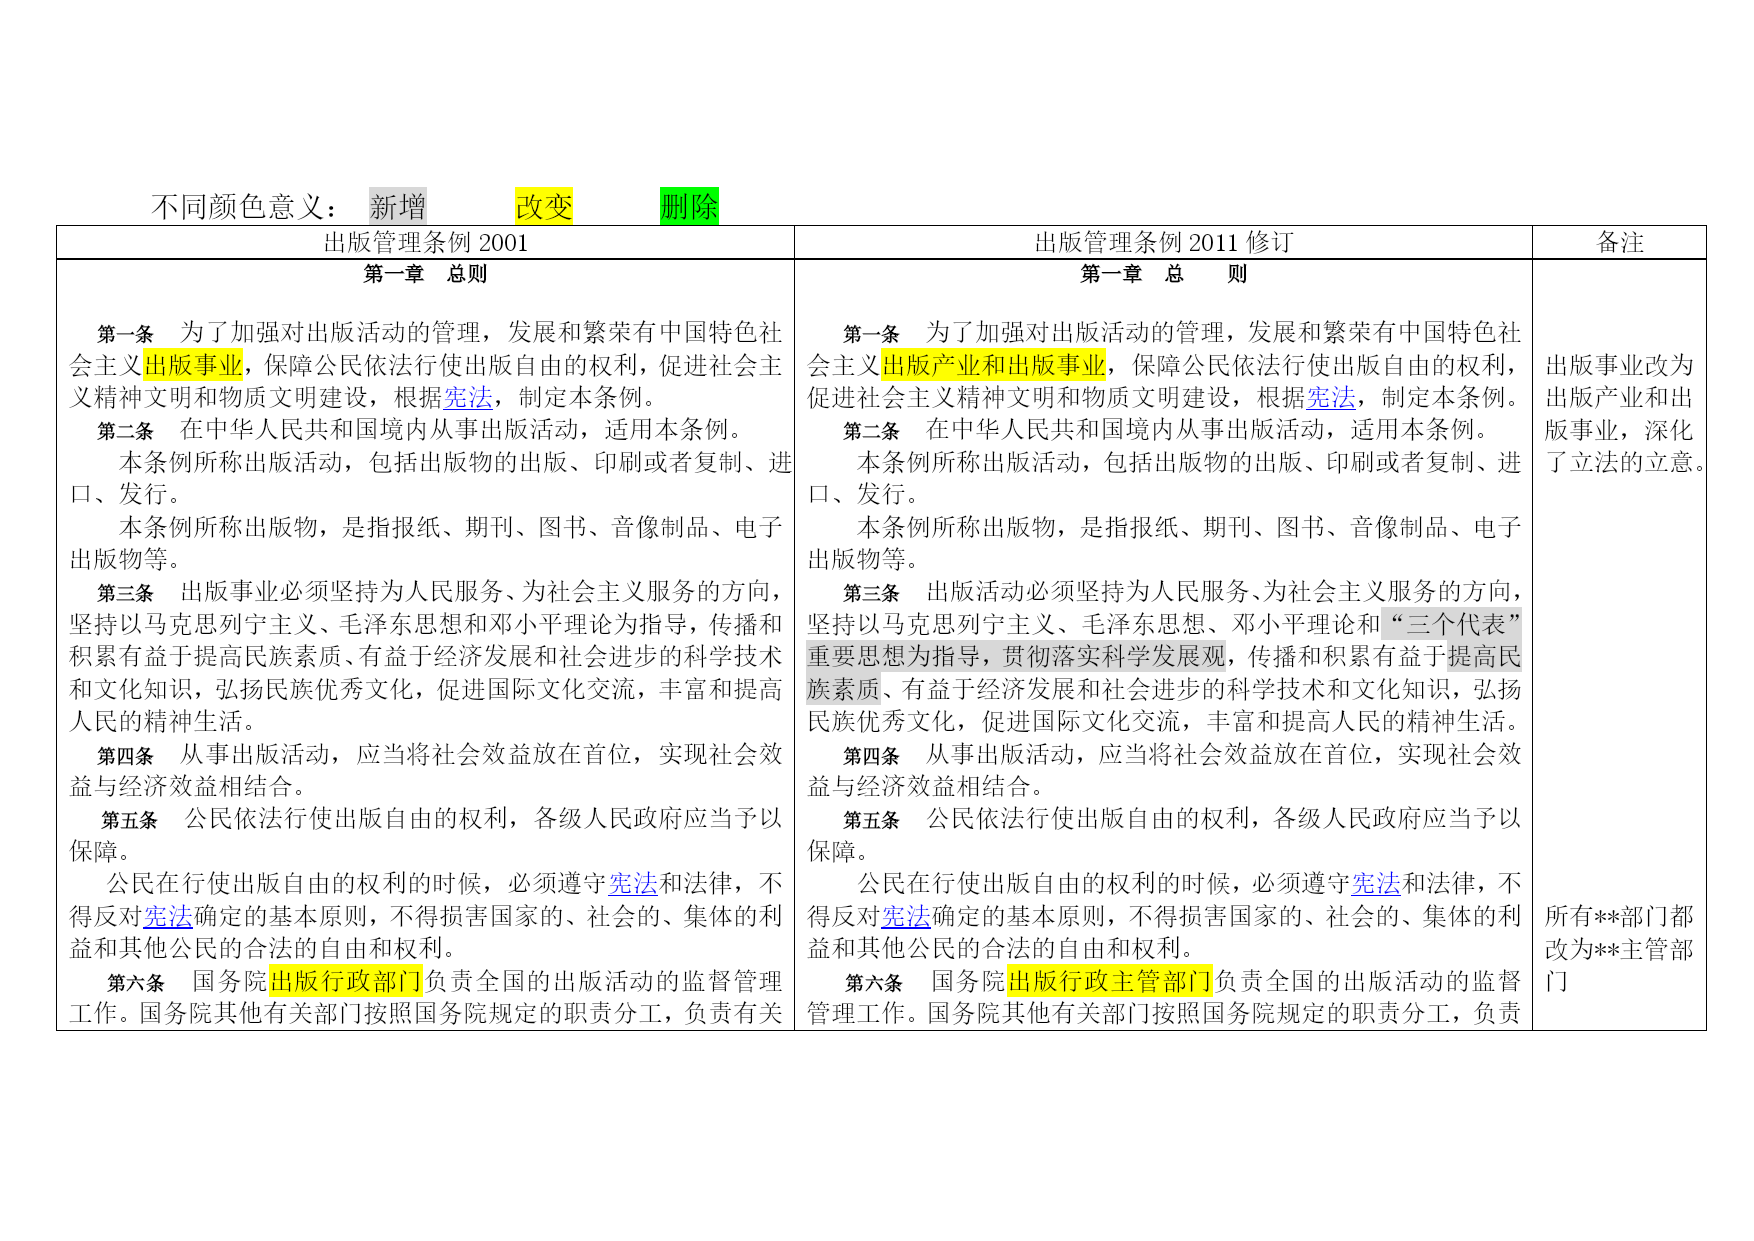Screen dimensions: 1754x1241
Task: Select the 备注 column header
Action: coord(1620,243)
